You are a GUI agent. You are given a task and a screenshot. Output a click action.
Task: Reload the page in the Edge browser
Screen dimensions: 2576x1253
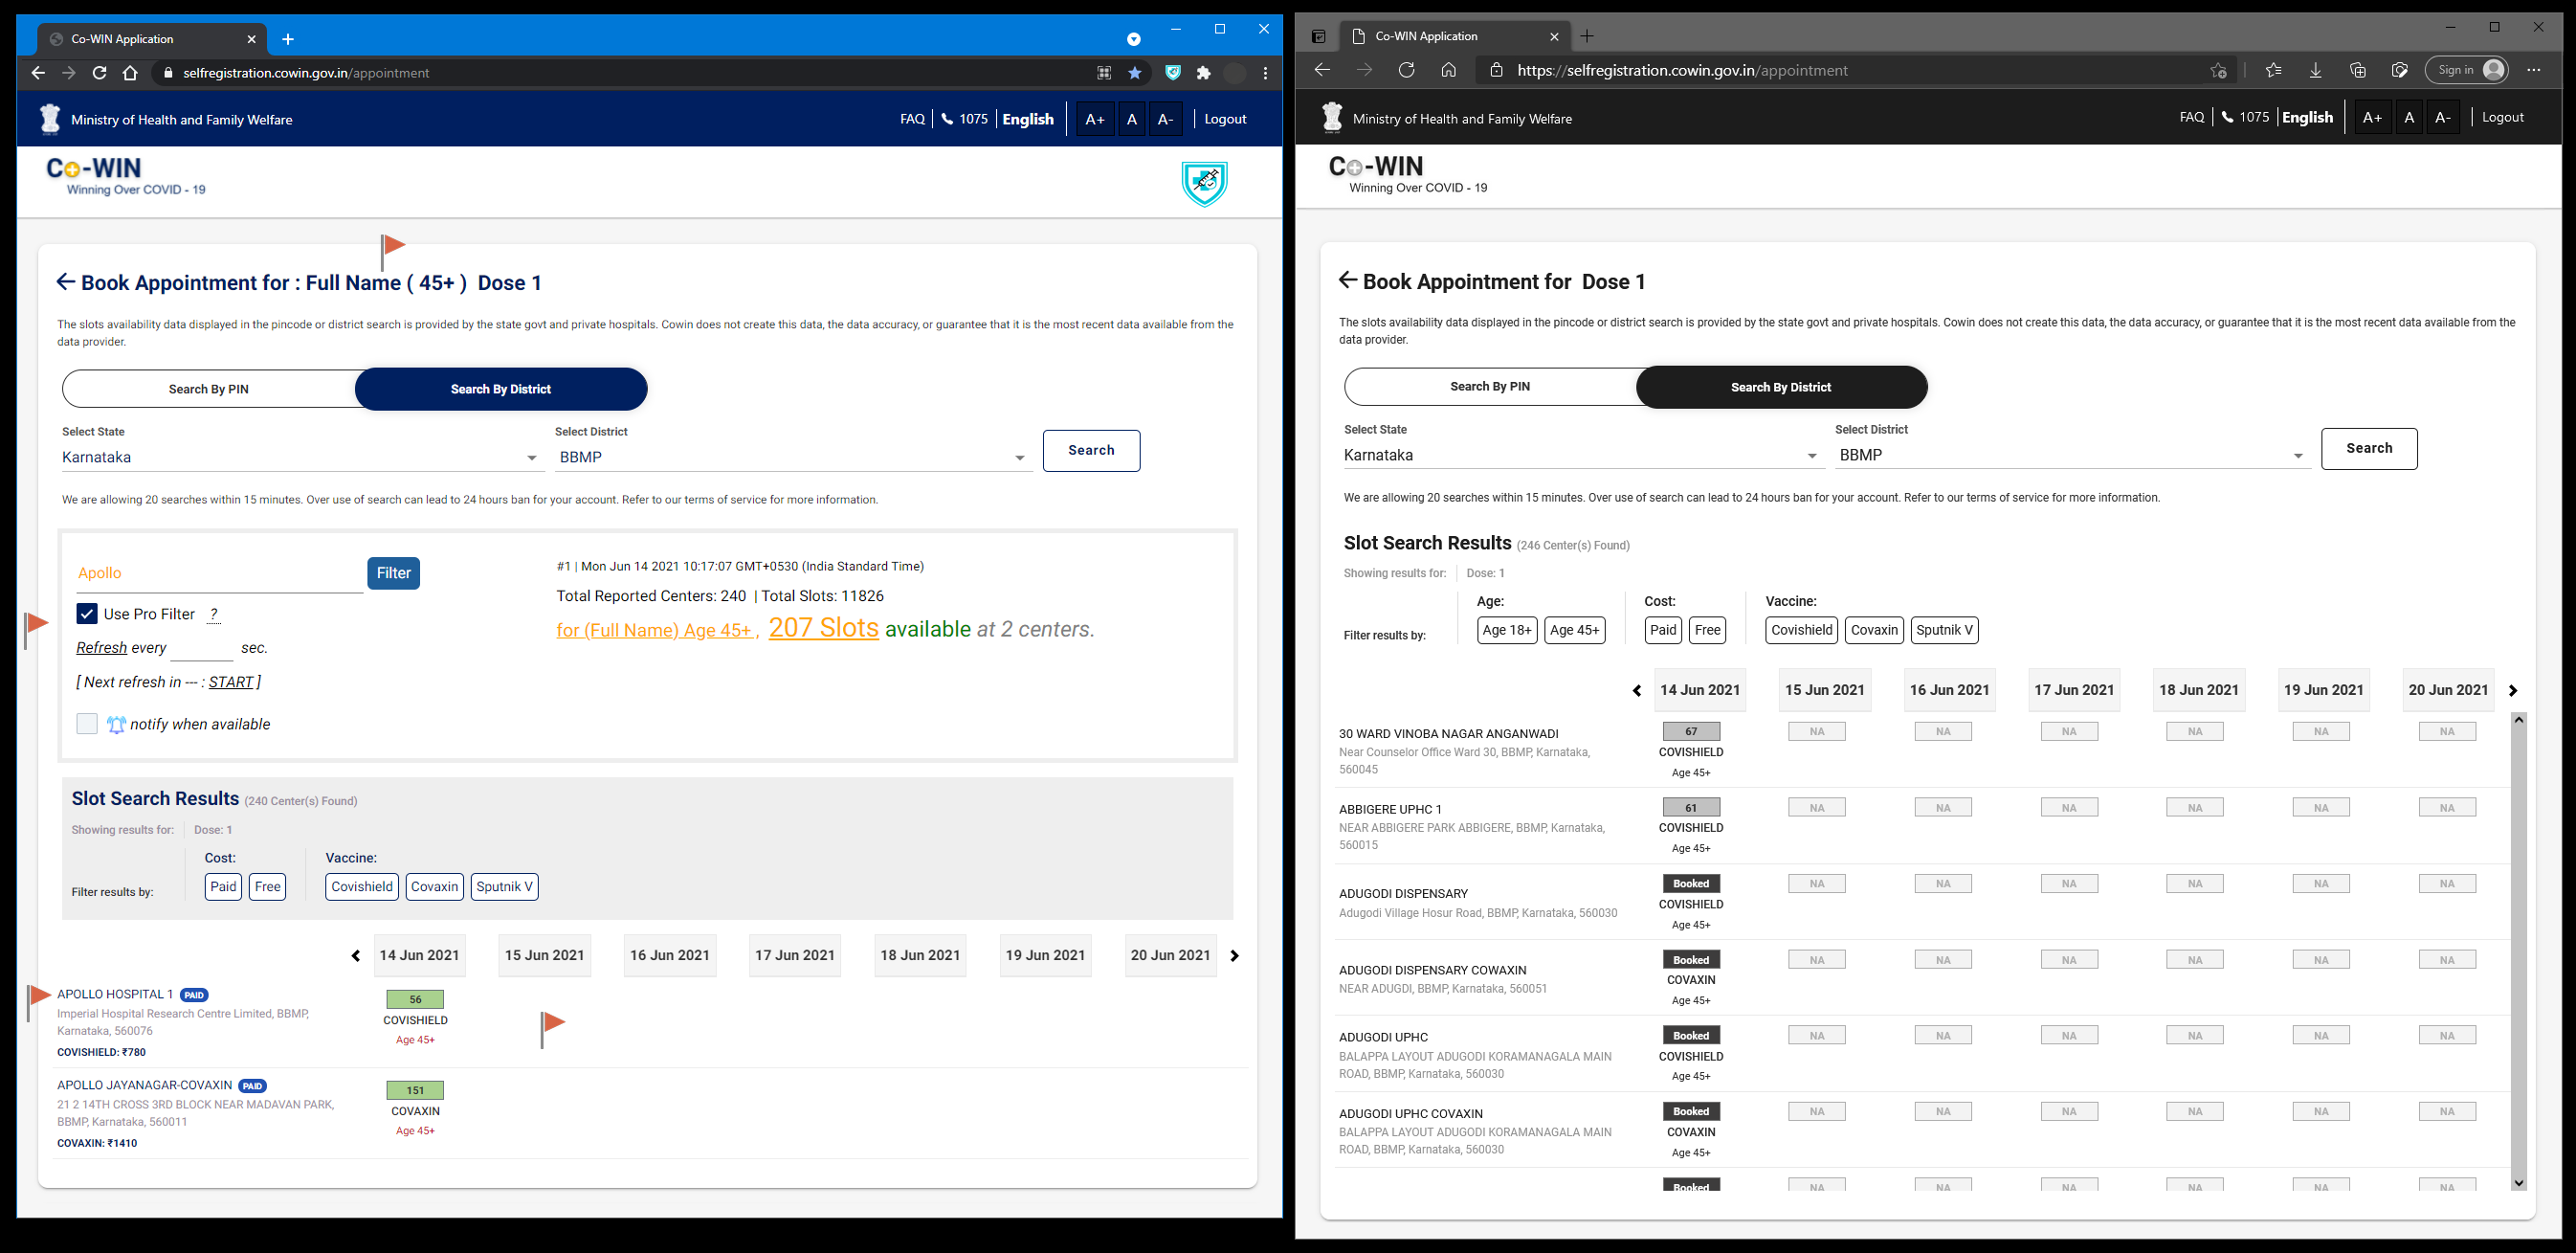pyautogui.click(x=1406, y=70)
